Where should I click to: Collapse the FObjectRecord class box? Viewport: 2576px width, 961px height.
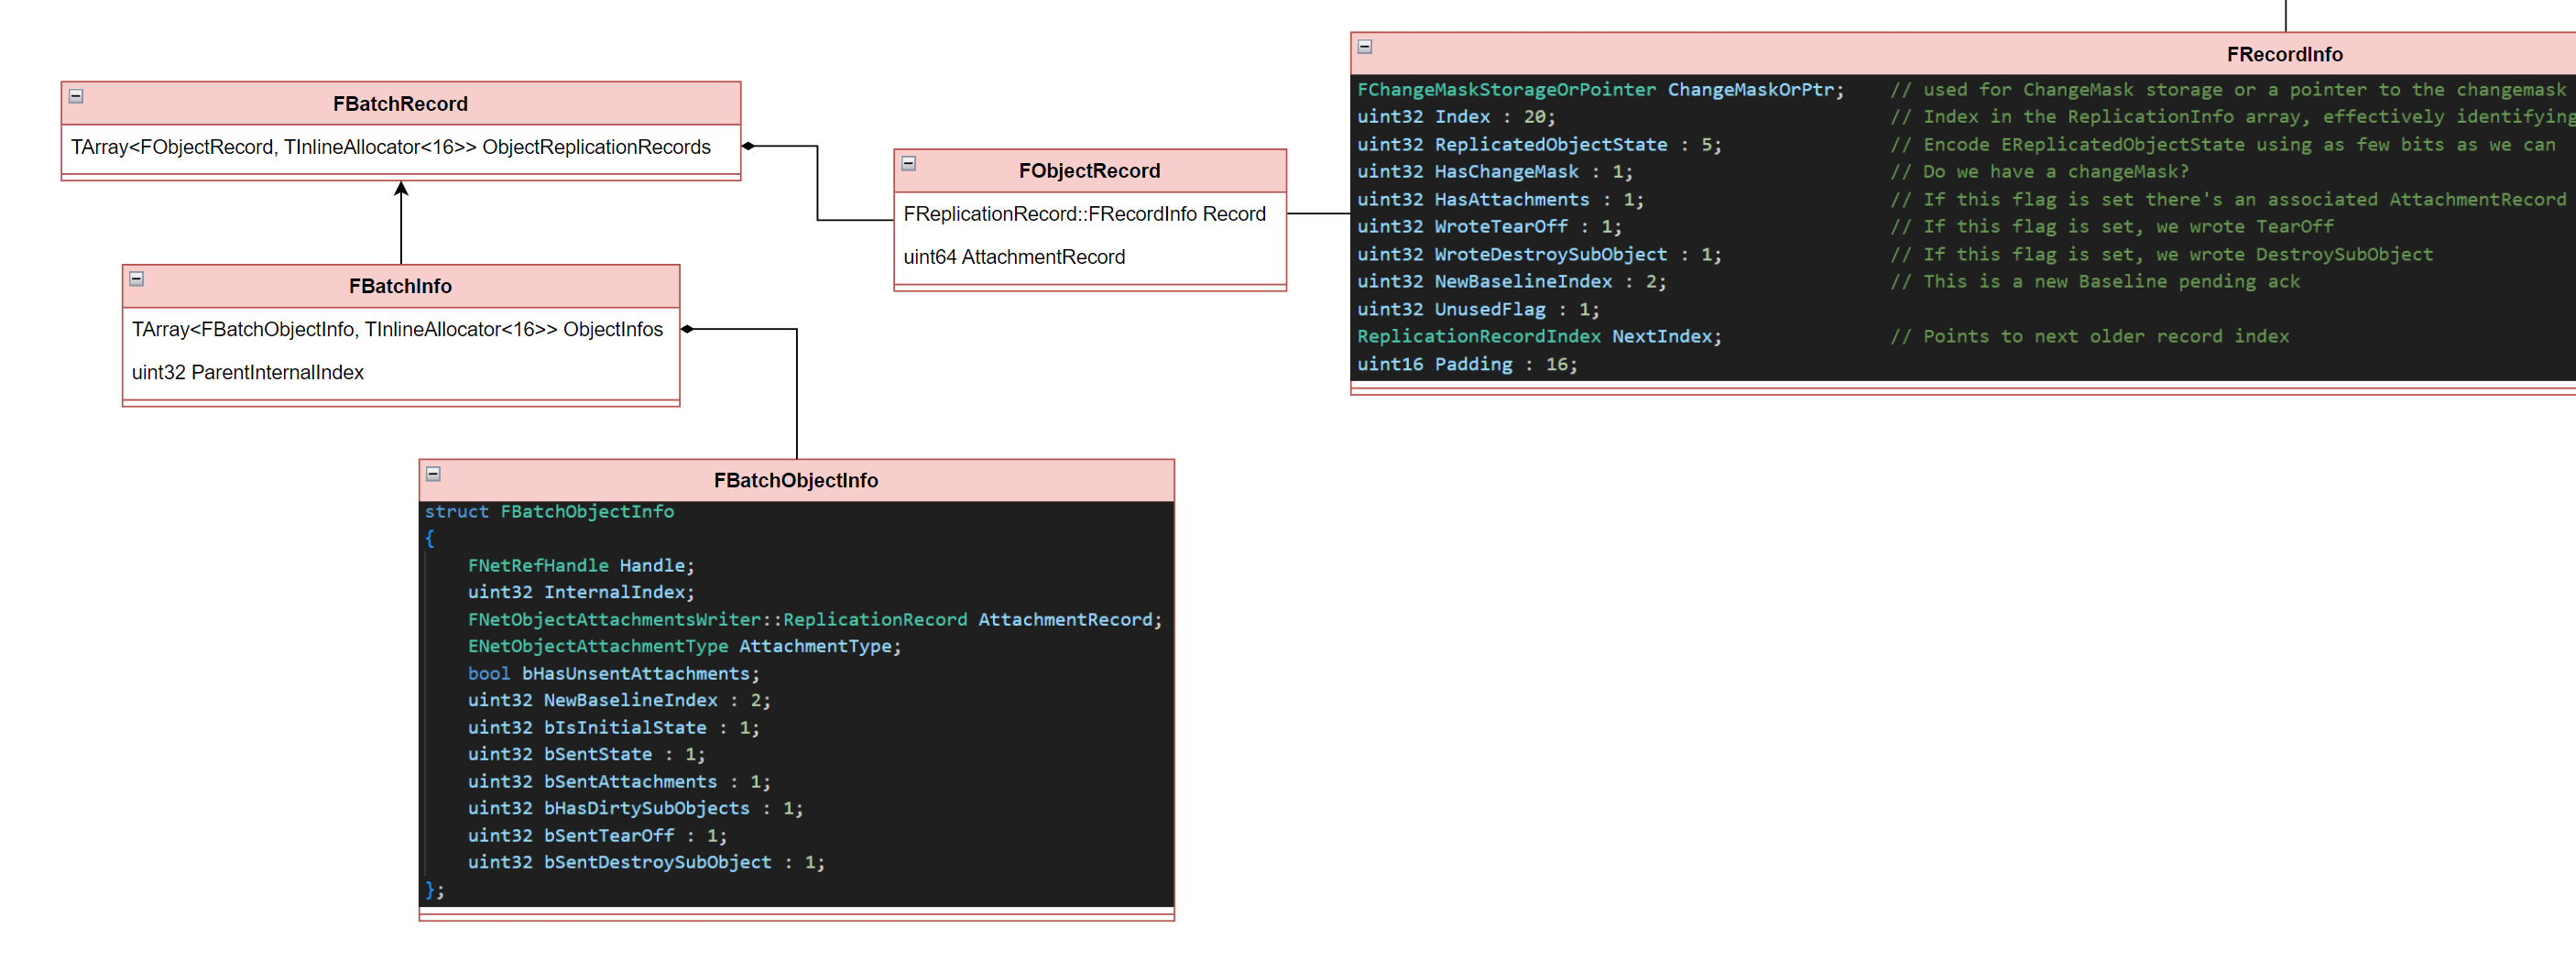click(908, 164)
